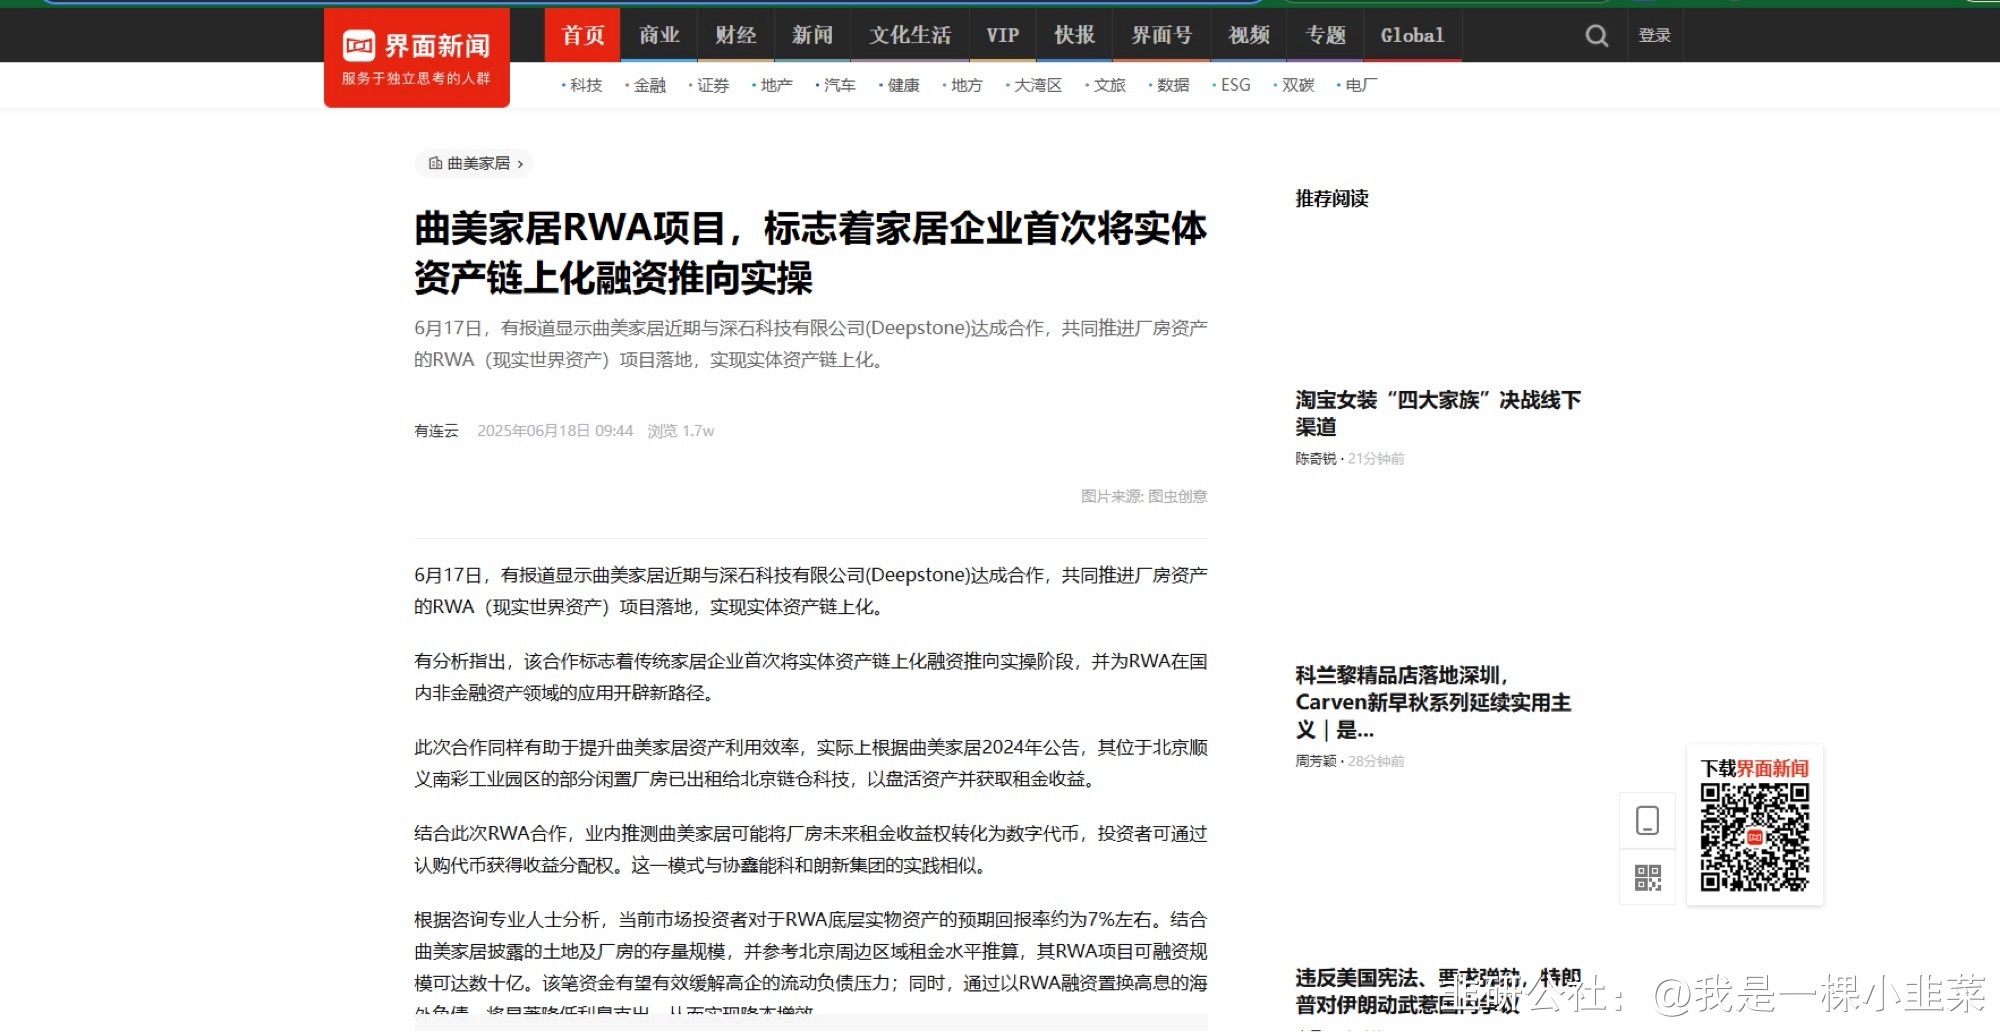The image size is (2000, 1032).
Task: Open the 文化生活 tab
Action: tap(909, 35)
